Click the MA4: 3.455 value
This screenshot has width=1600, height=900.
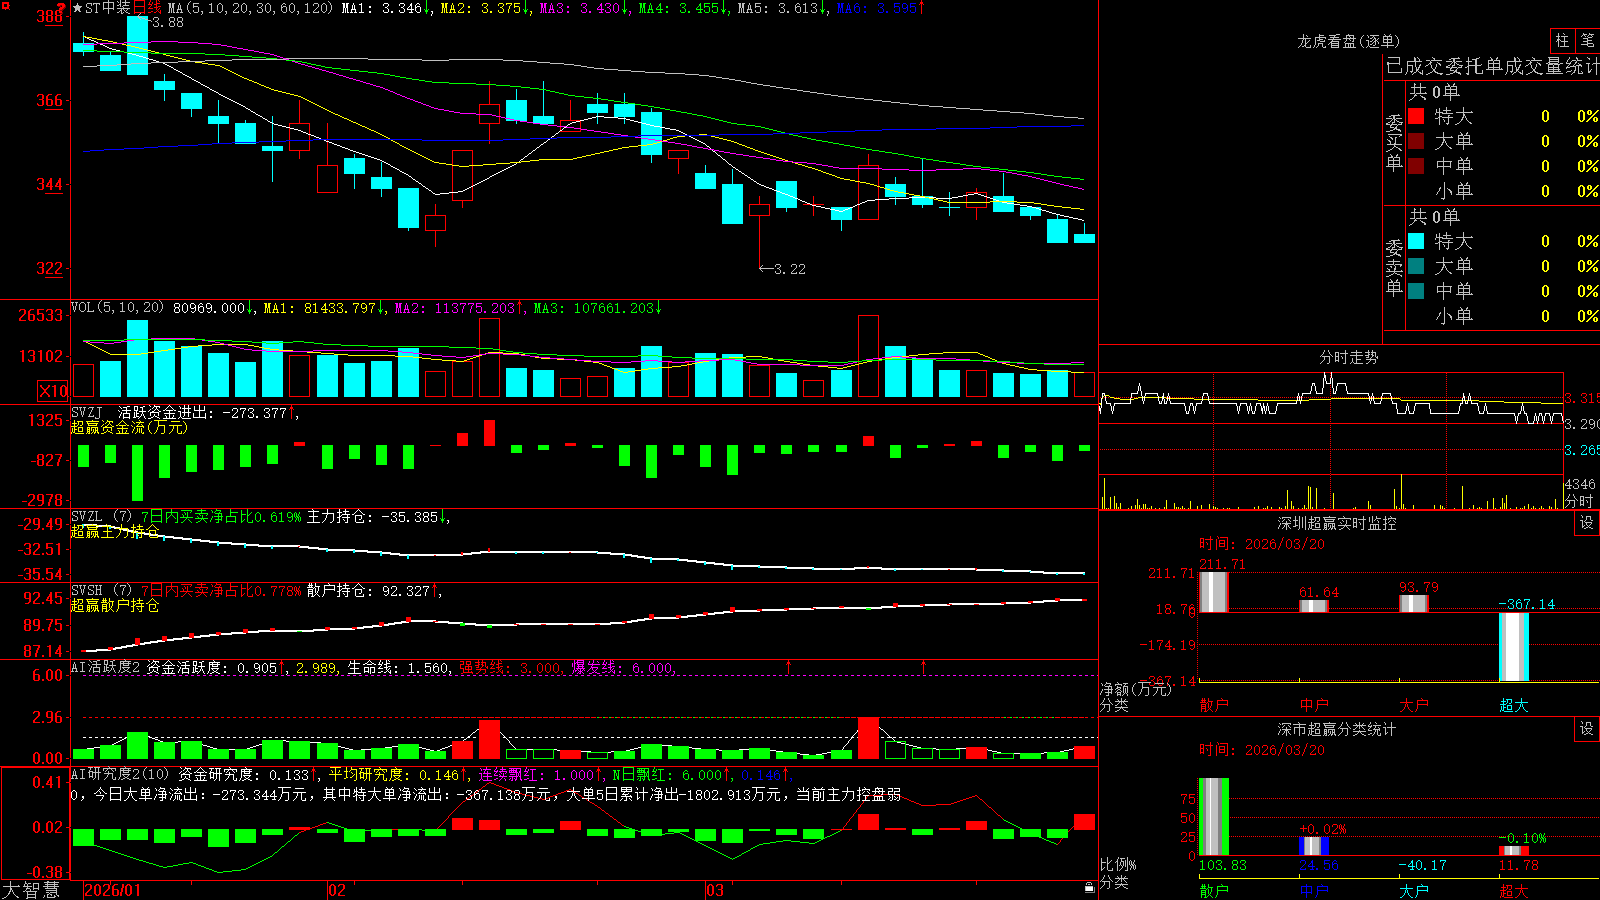(x=683, y=8)
